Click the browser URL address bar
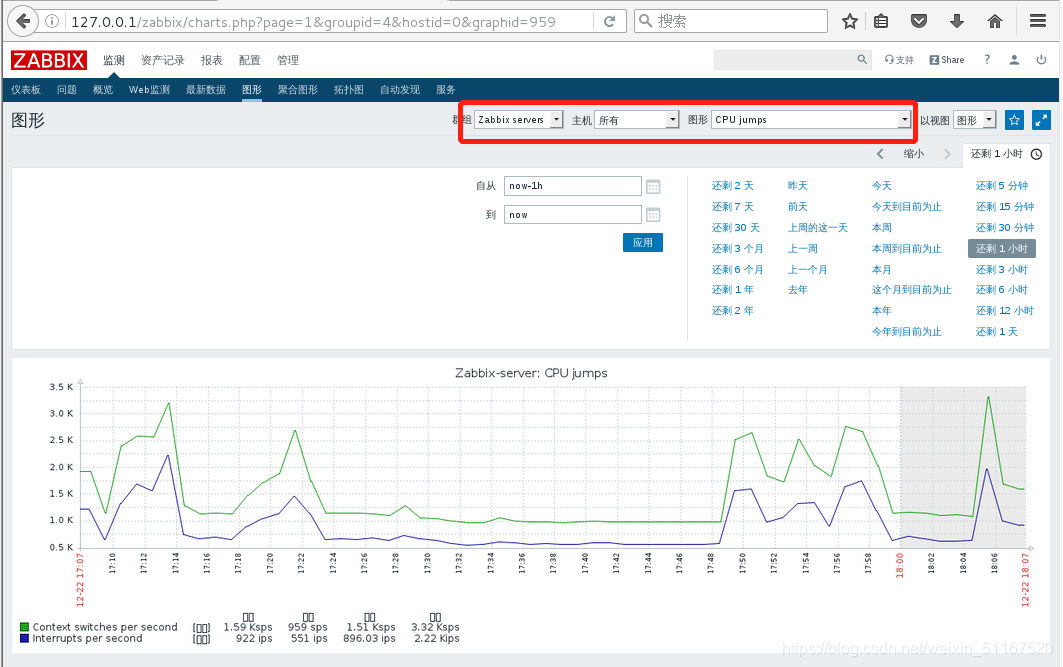1063x667 pixels. [x=329, y=22]
